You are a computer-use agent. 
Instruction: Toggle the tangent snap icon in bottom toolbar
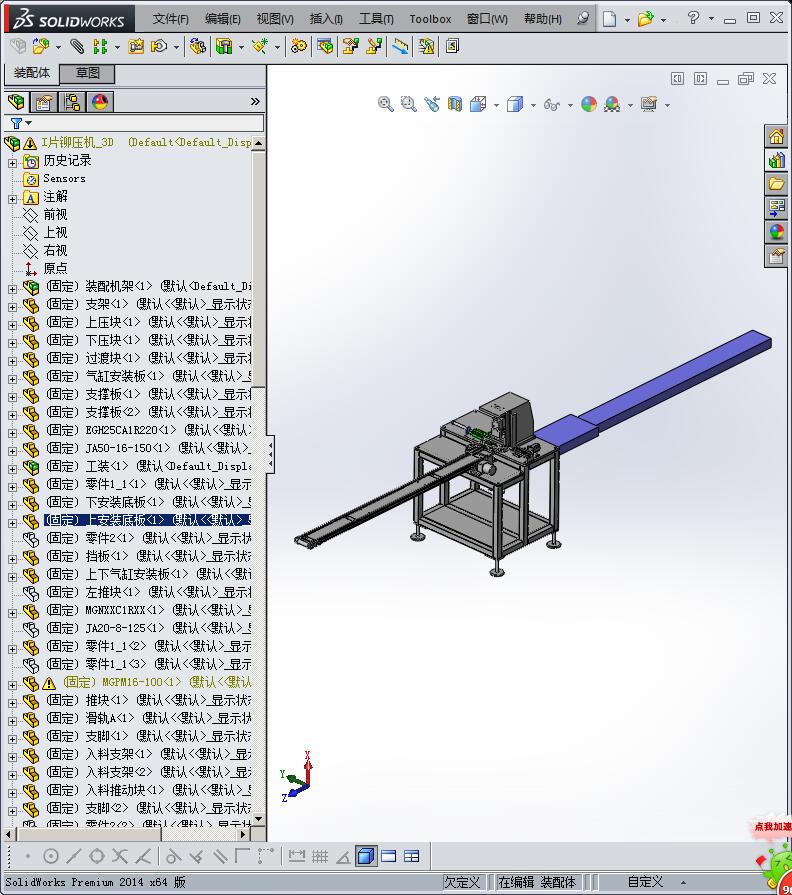[x=173, y=856]
